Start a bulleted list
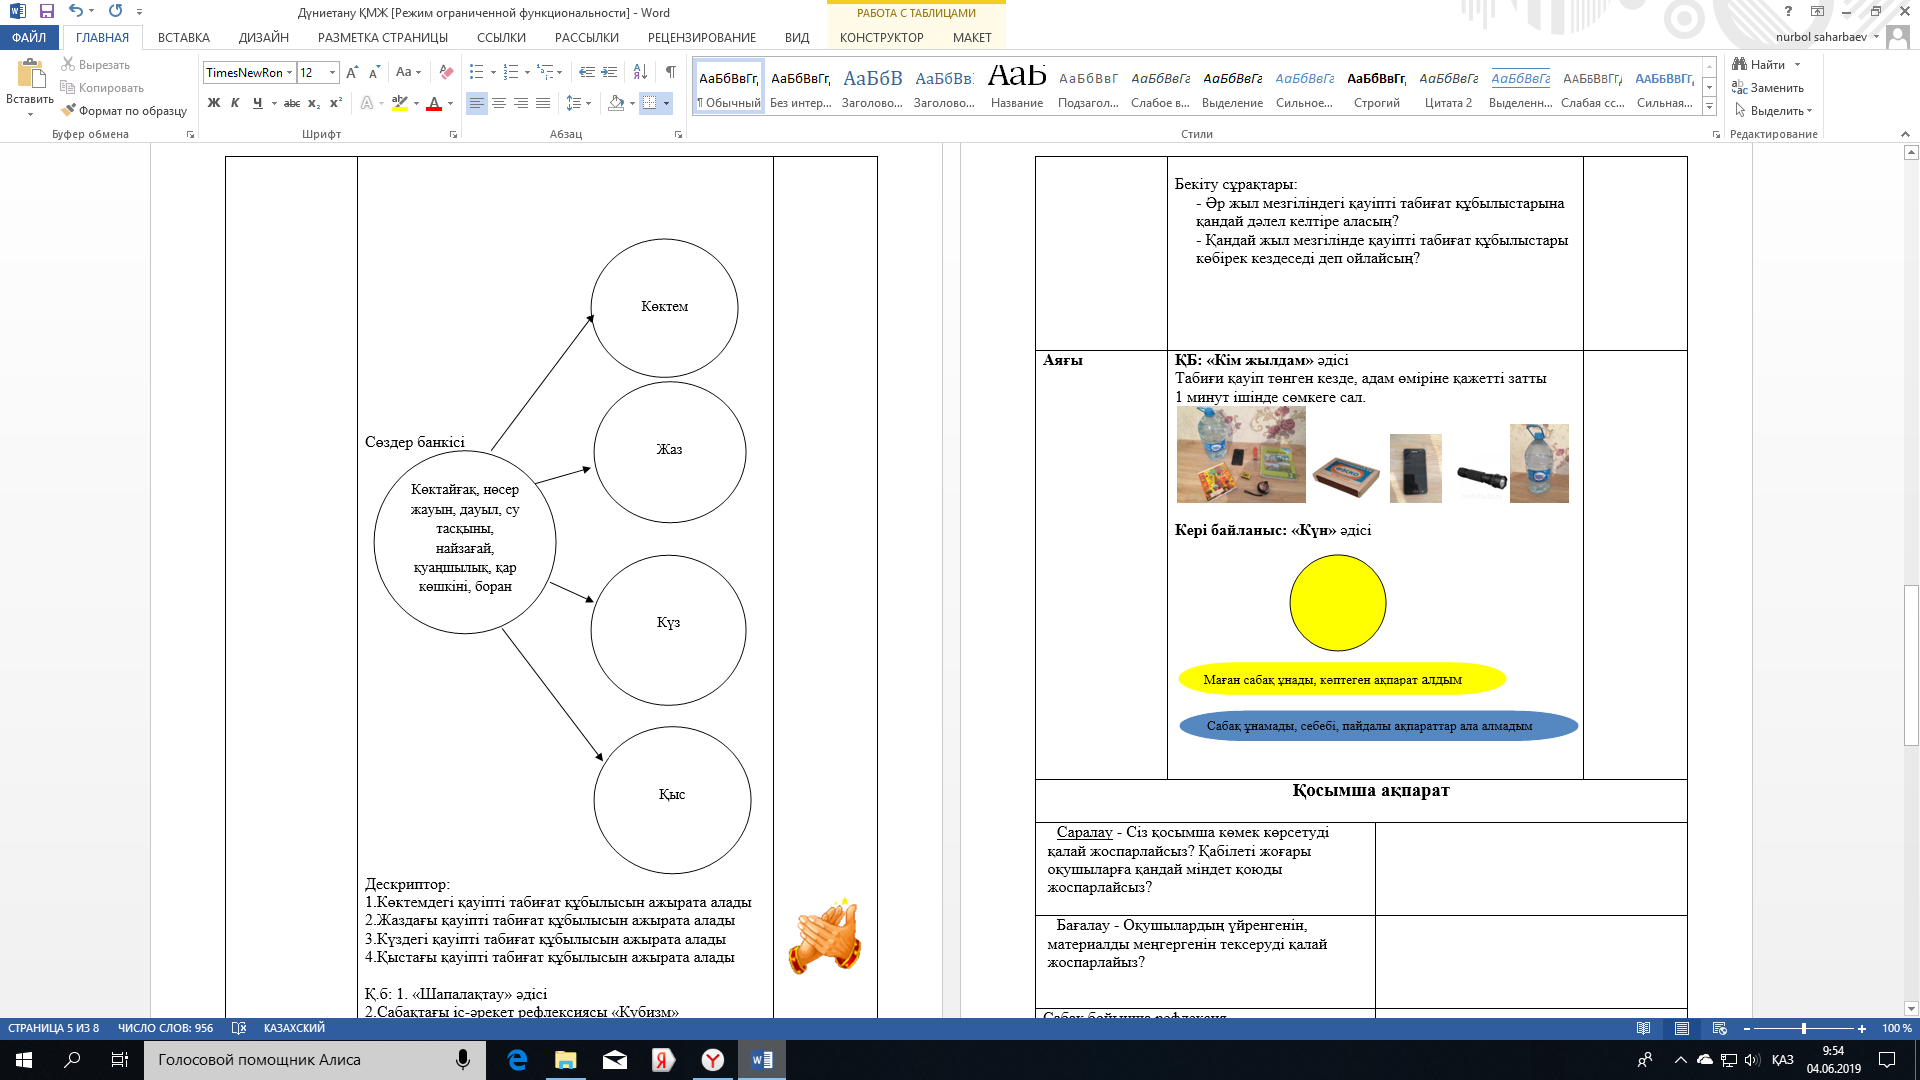 point(476,72)
